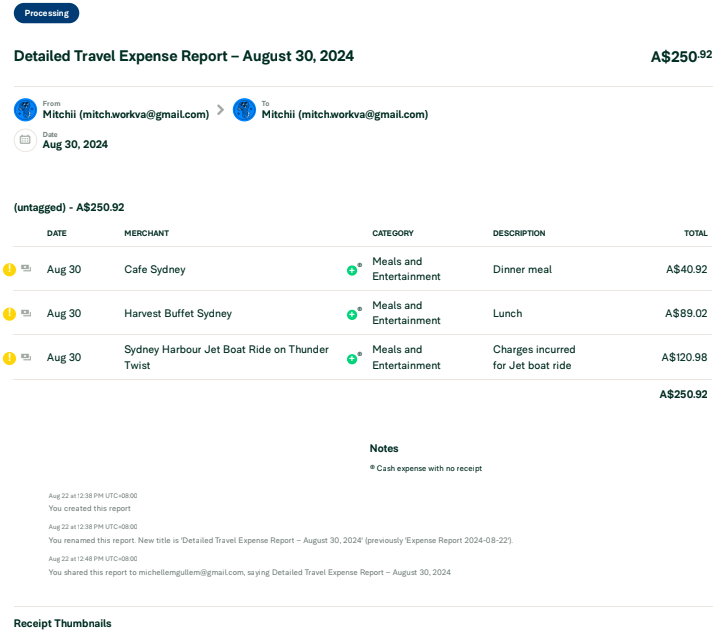722x636 pixels.
Task: Click the 'You created this report' log entry
Action: (x=90, y=508)
